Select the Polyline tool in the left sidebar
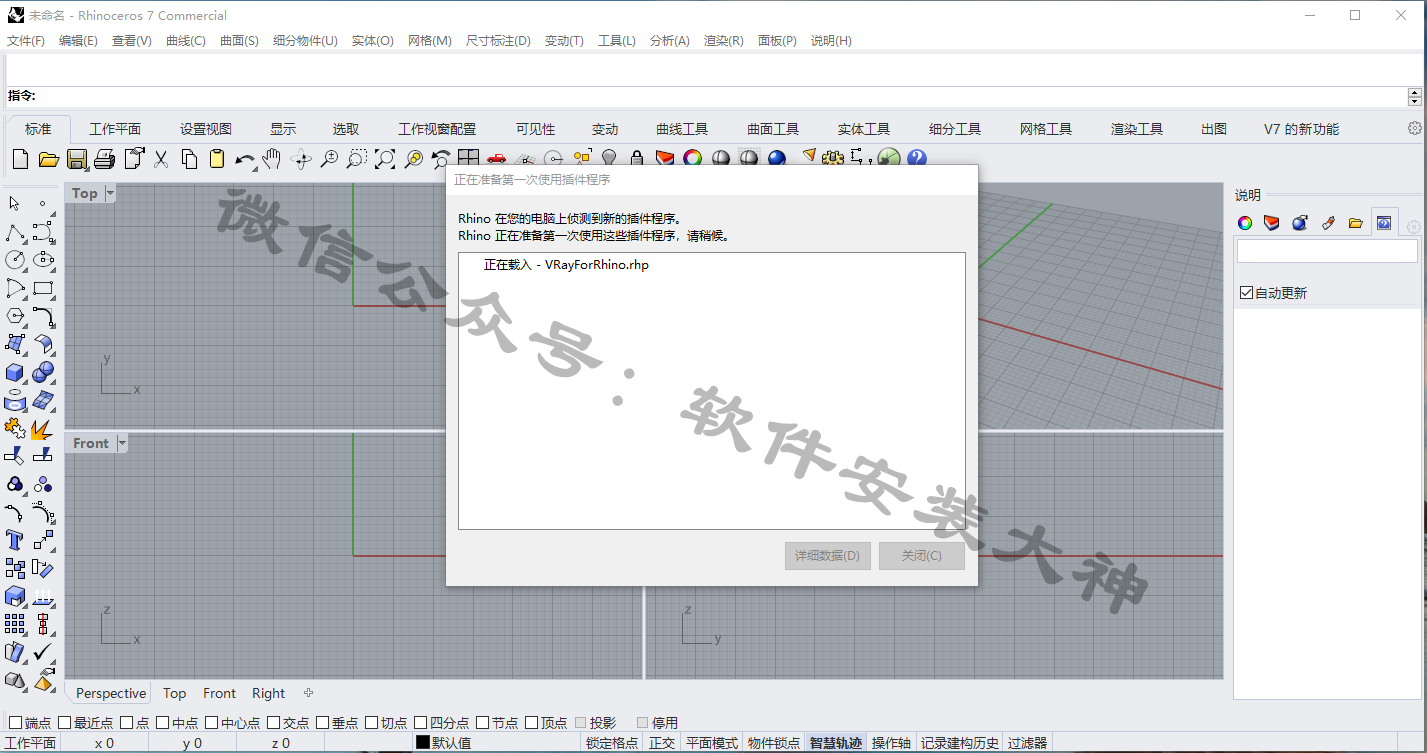 click(15, 233)
